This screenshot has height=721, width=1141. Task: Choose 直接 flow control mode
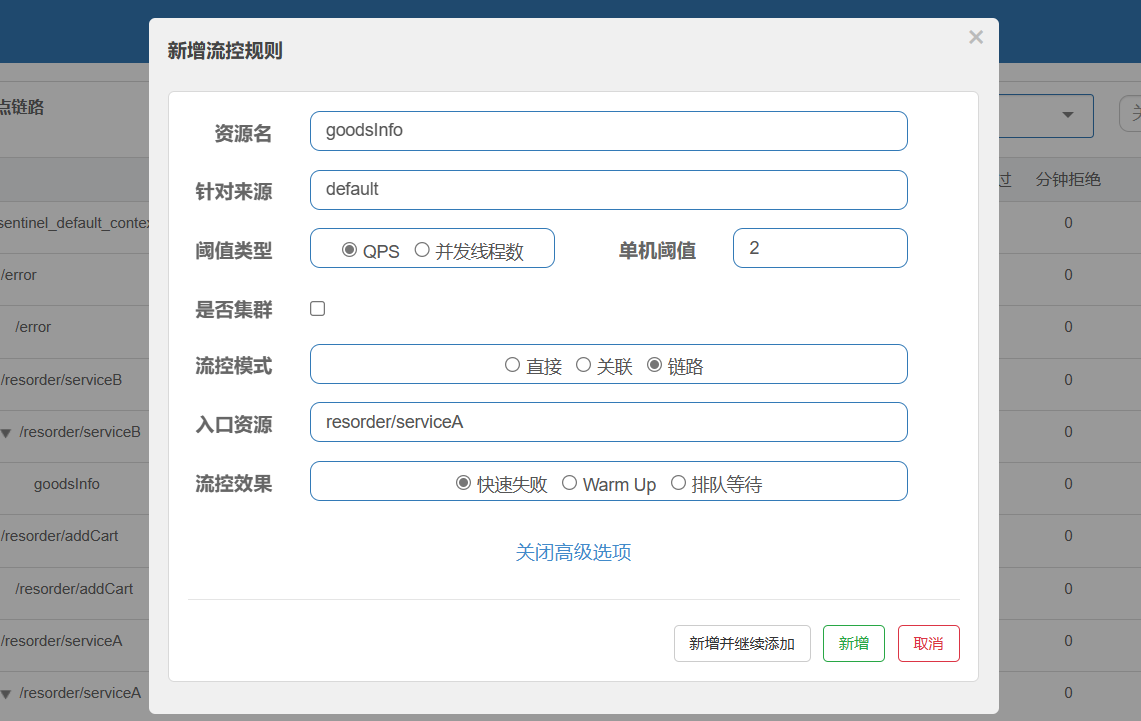[x=512, y=366]
